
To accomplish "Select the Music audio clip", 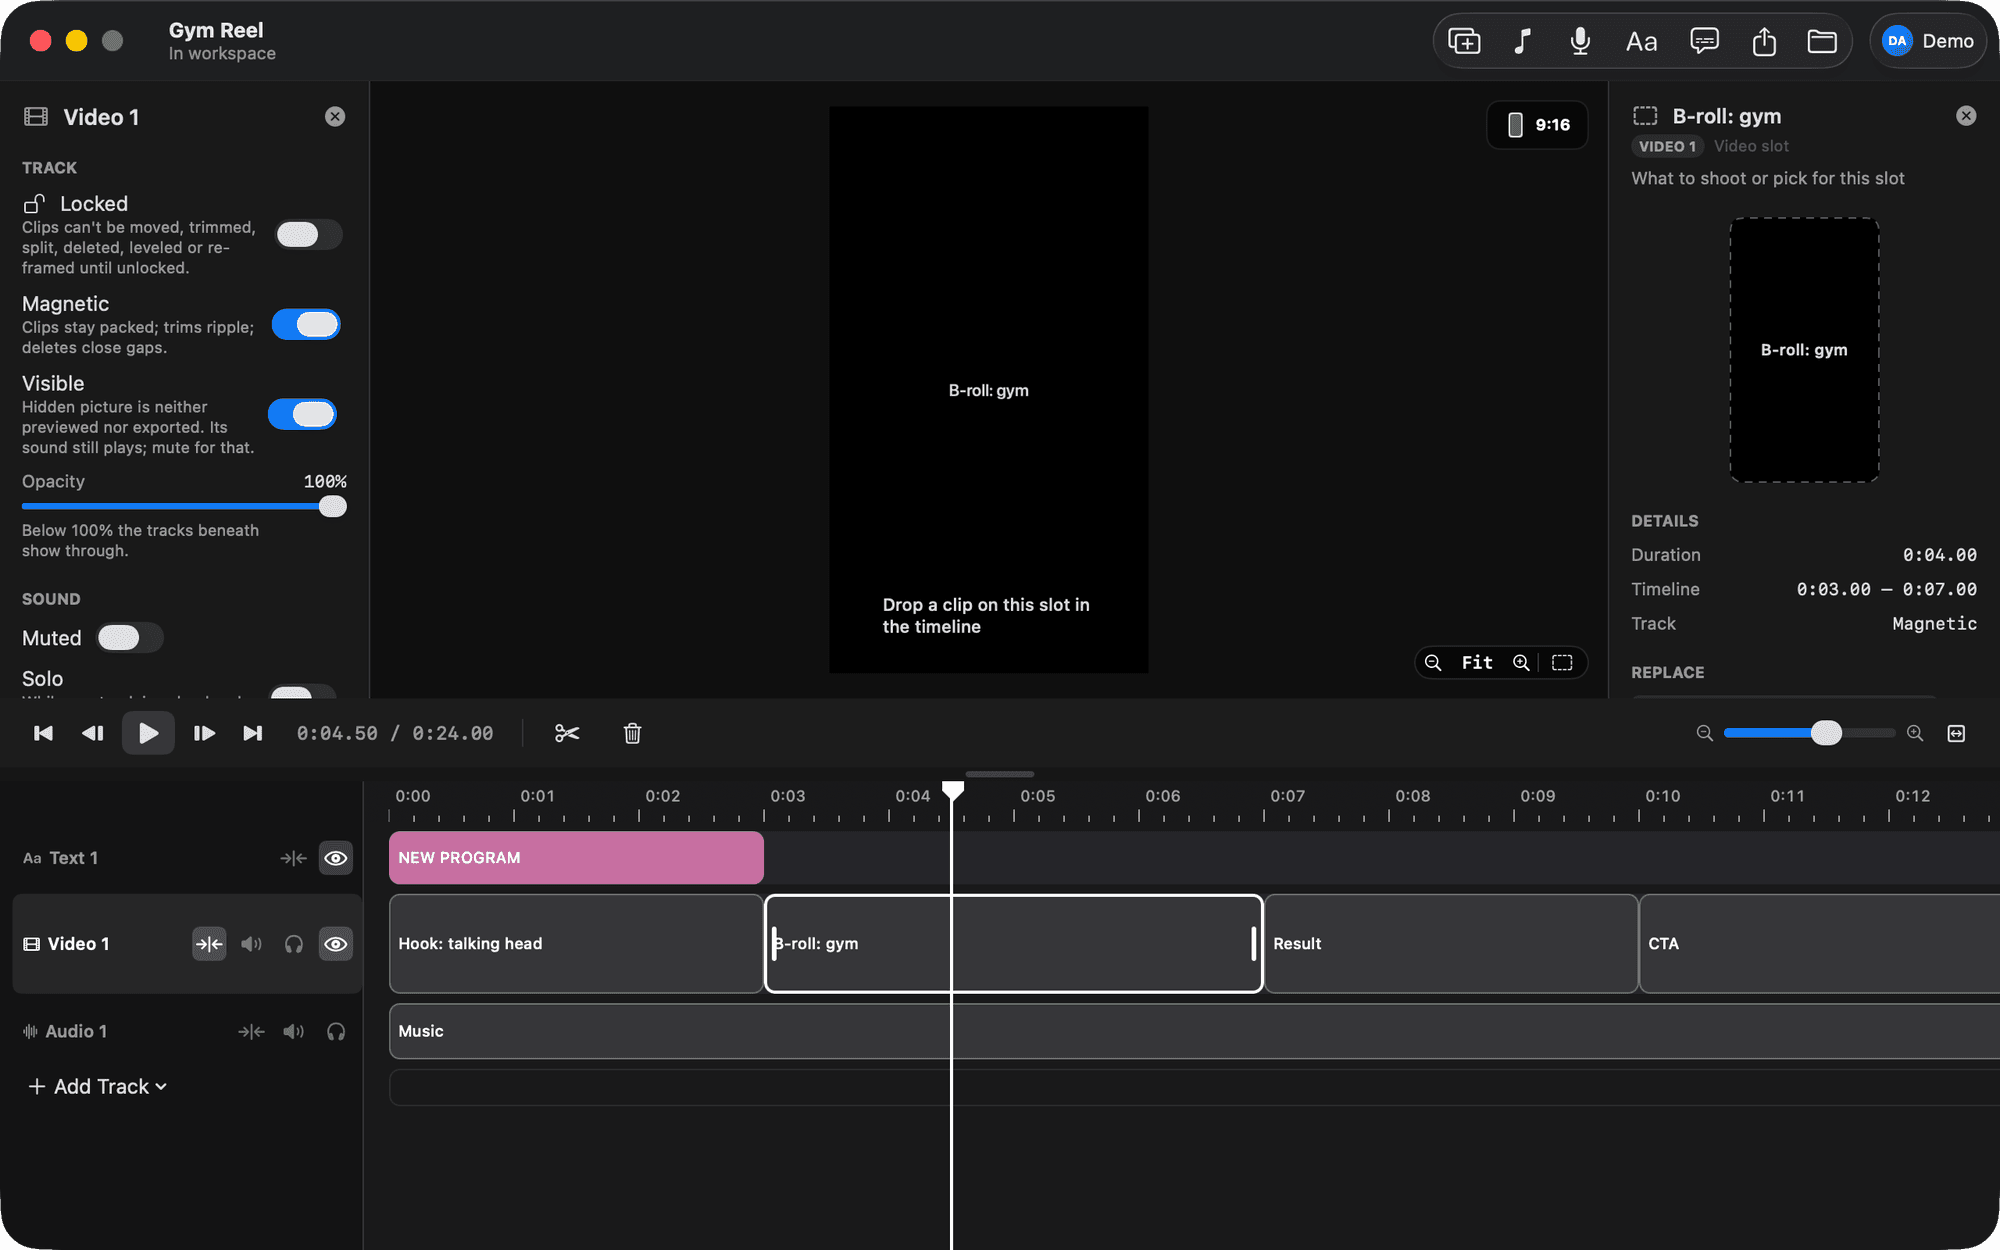I will click(x=1194, y=1031).
